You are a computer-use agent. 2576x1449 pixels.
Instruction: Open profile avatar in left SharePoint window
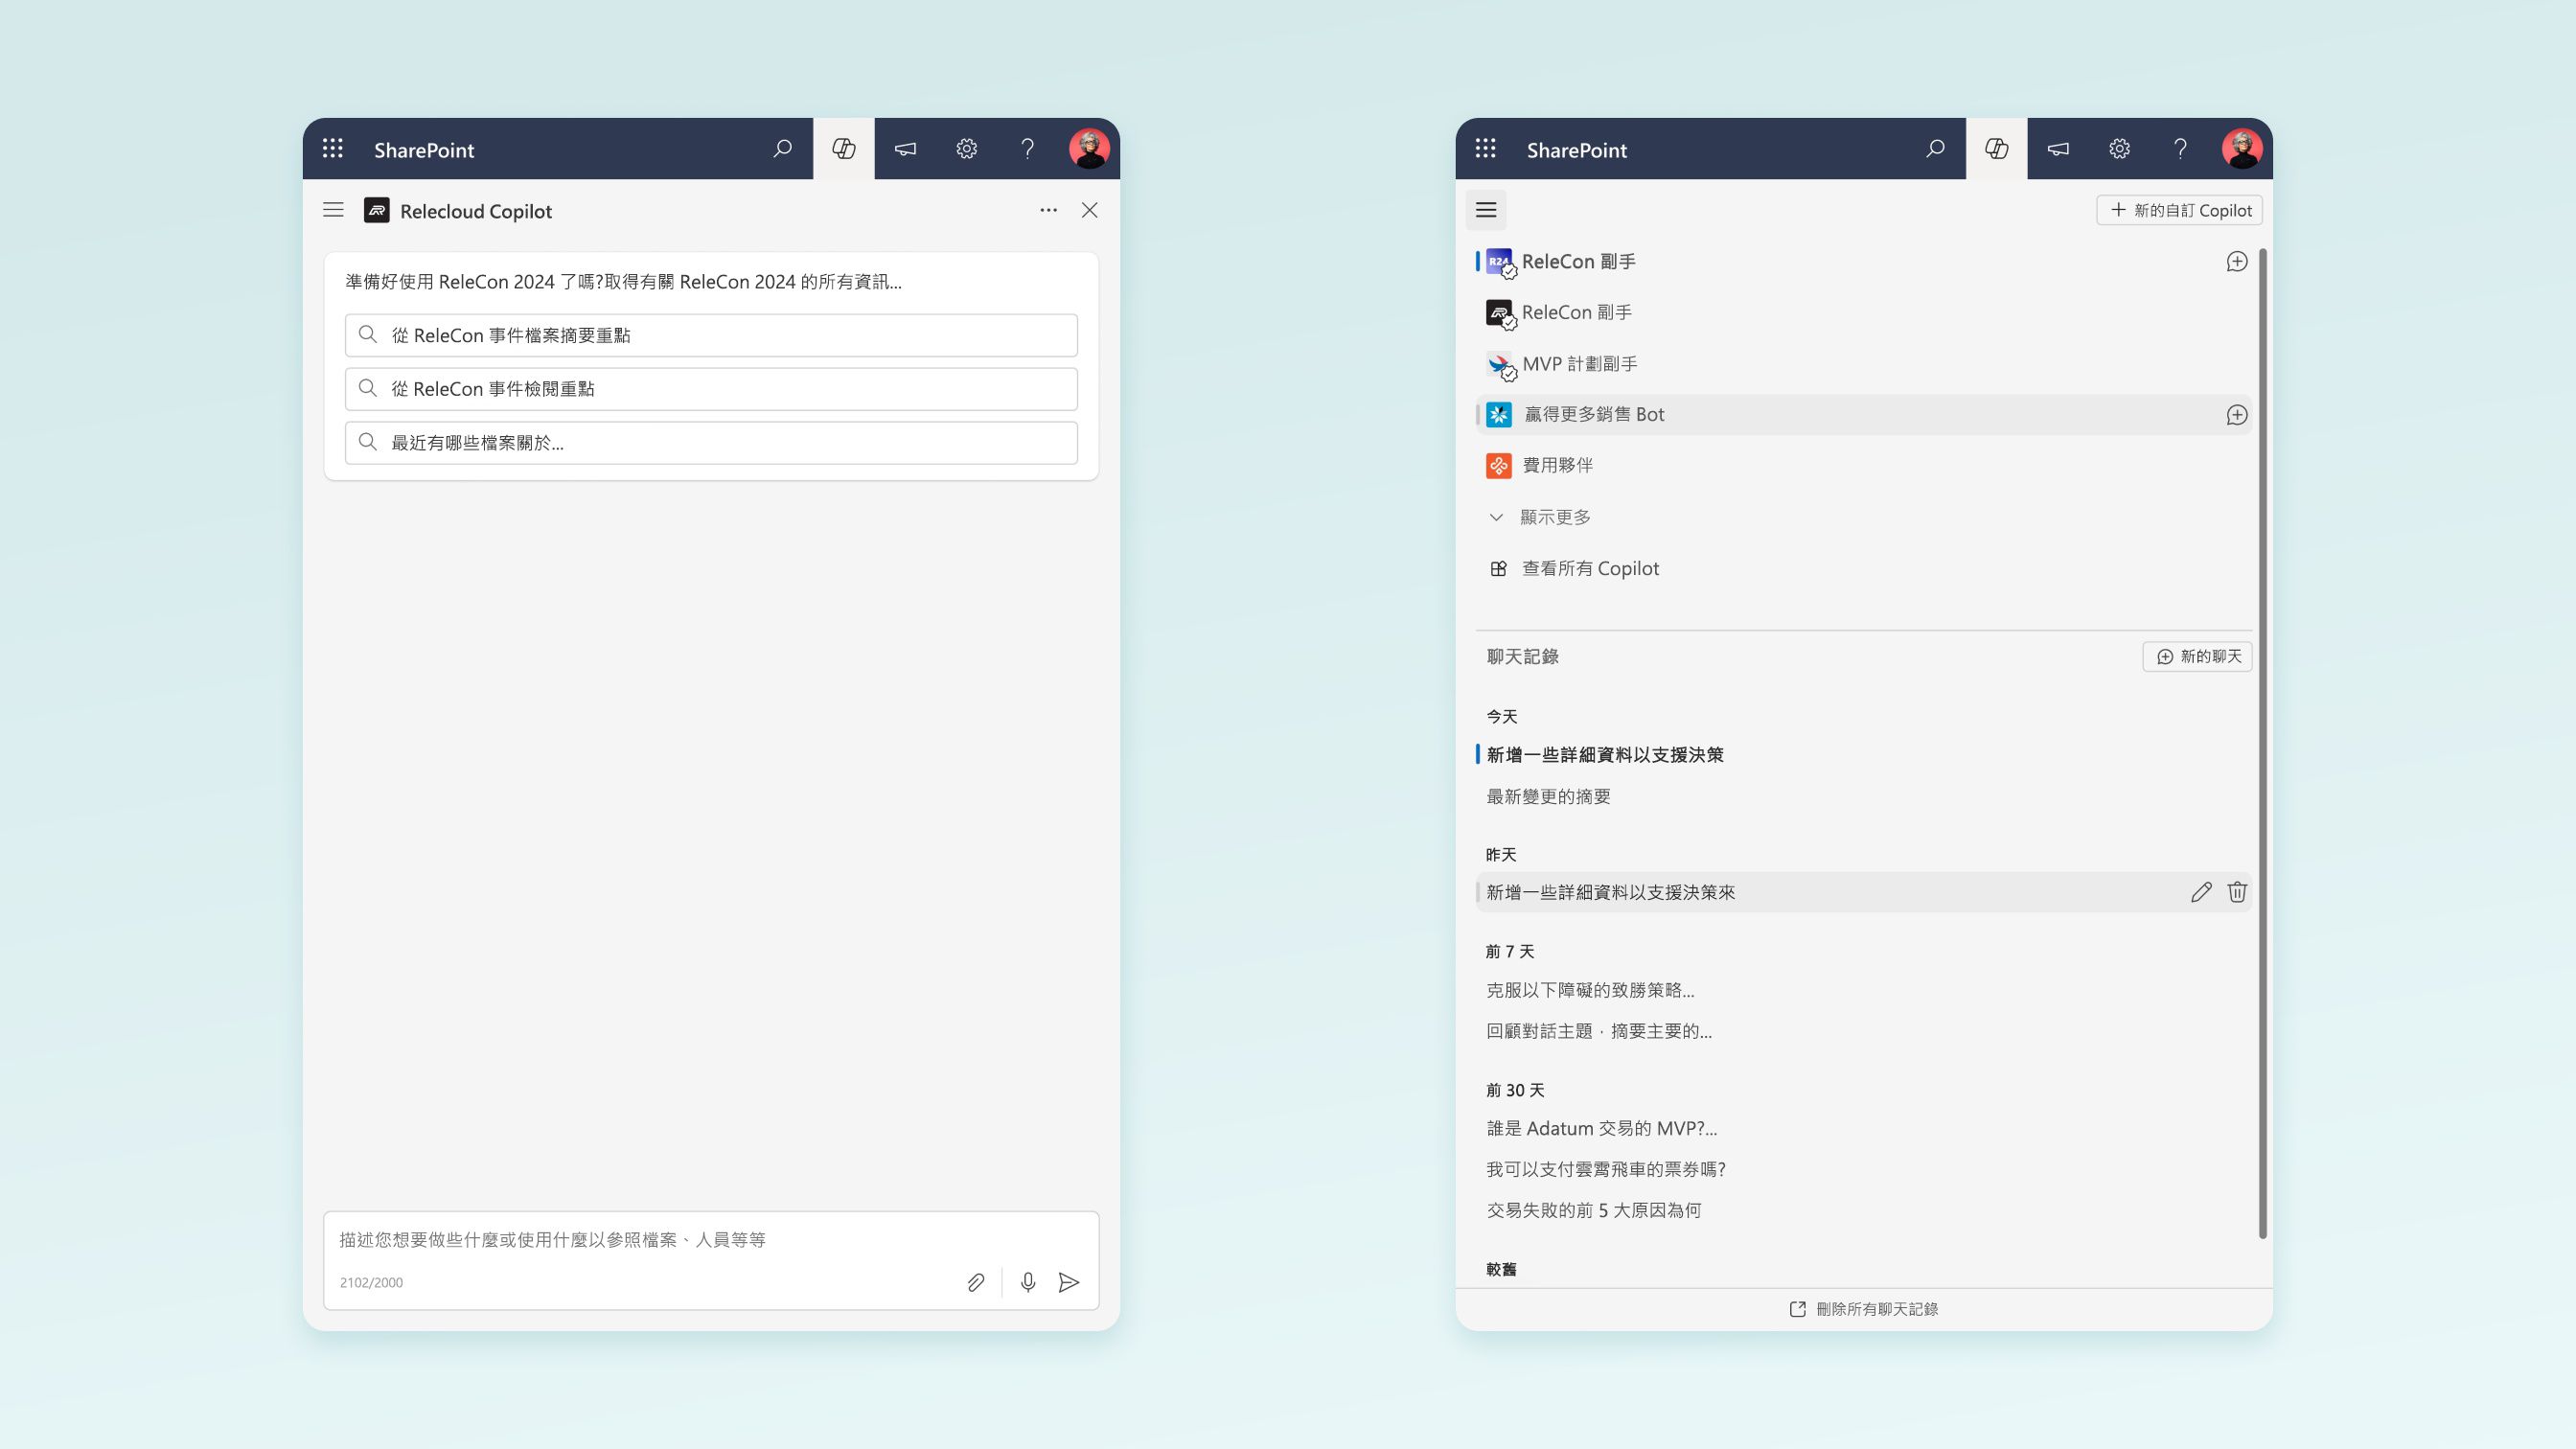tap(1089, 149)
